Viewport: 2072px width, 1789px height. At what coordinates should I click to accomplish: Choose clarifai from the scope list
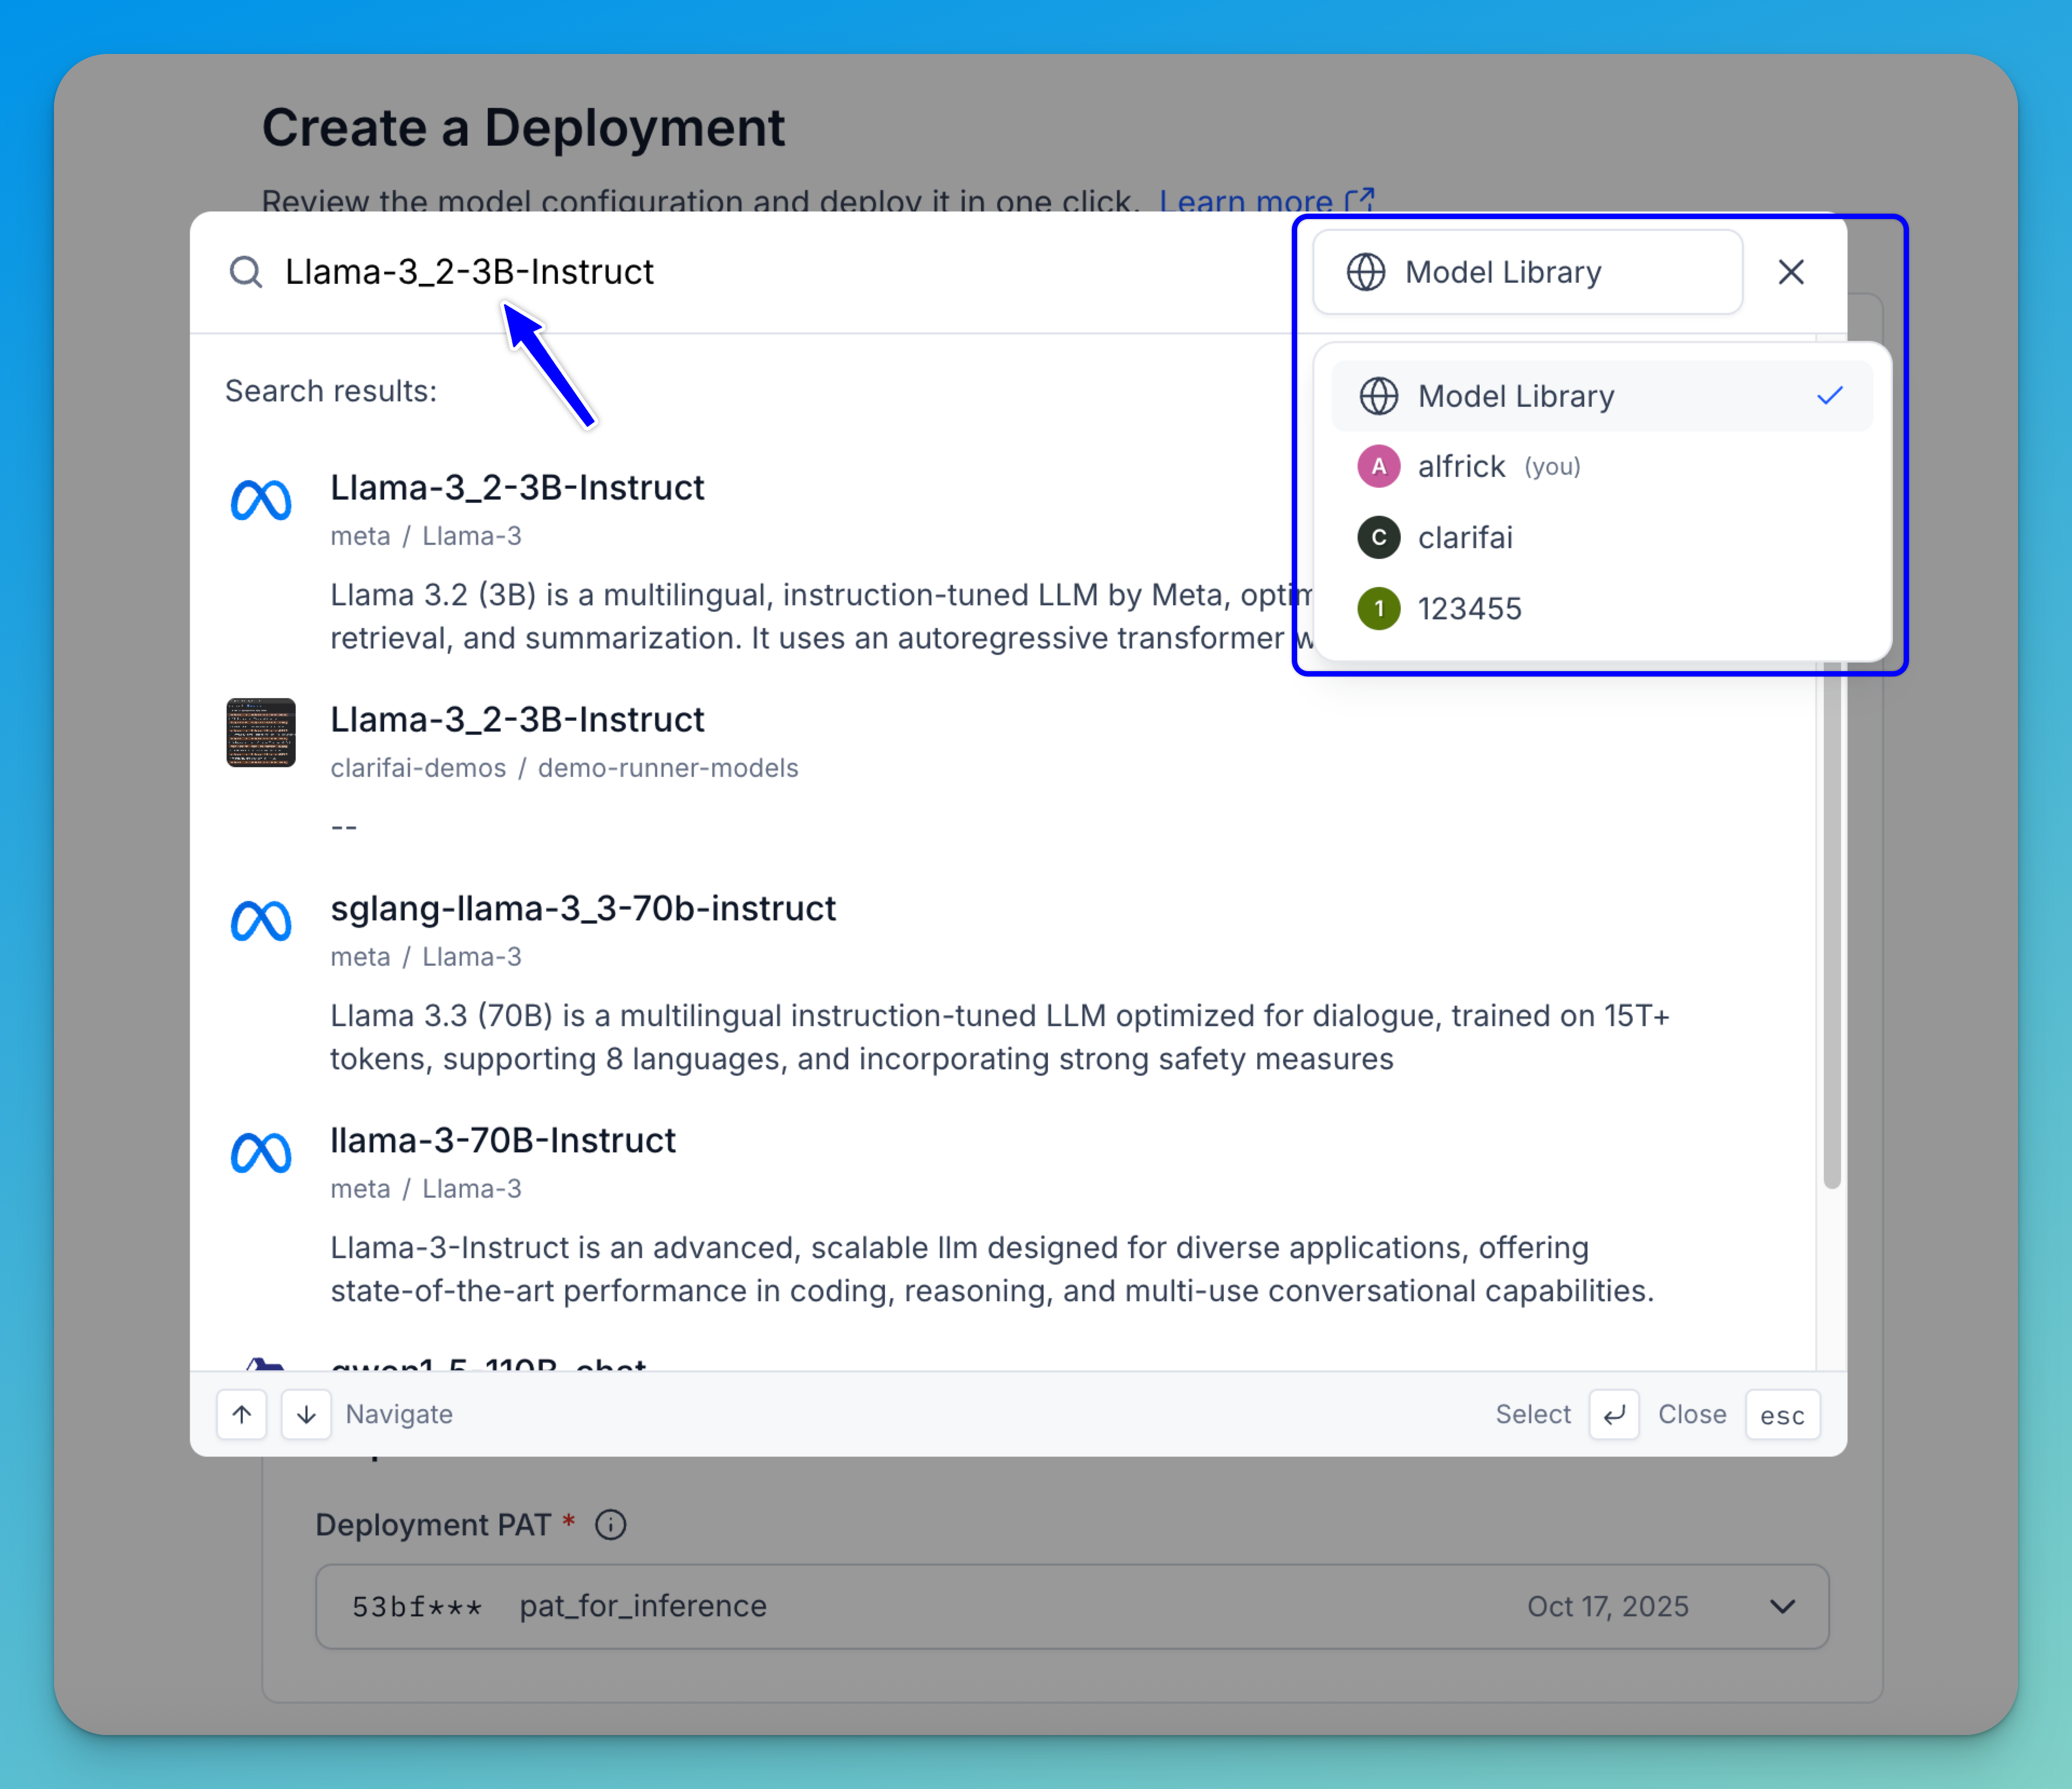(x=1466, y=537)
